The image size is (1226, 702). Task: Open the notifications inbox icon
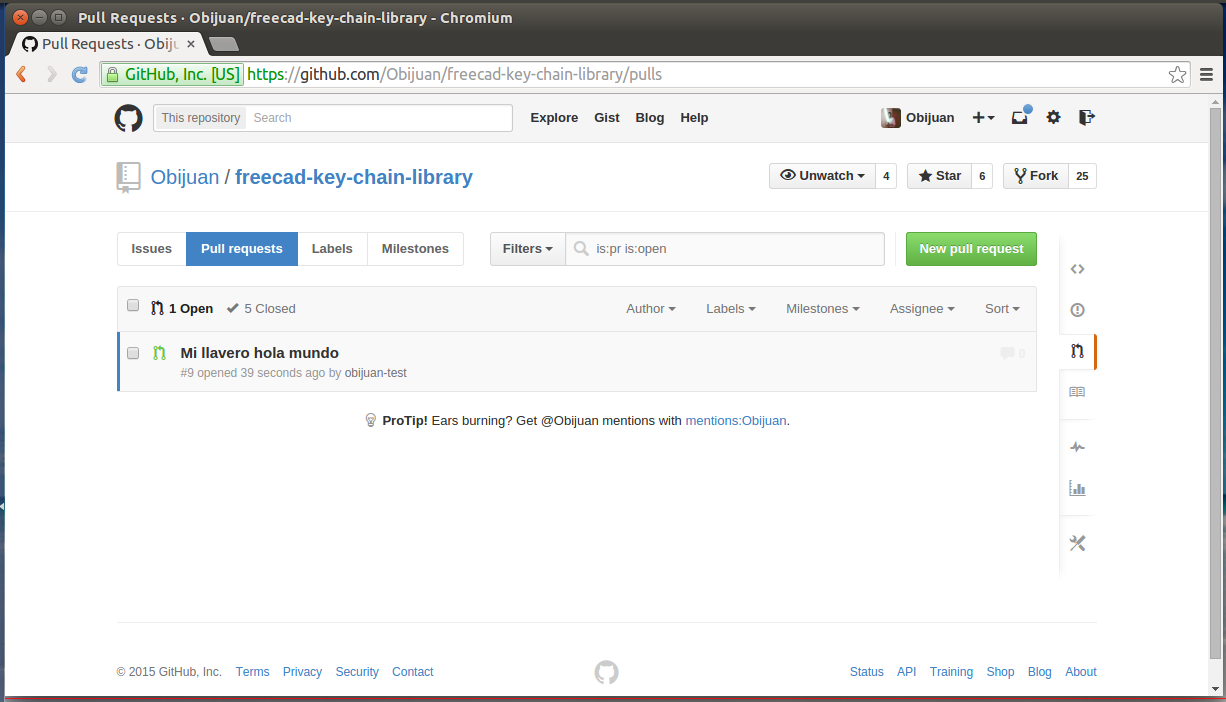1019,117
